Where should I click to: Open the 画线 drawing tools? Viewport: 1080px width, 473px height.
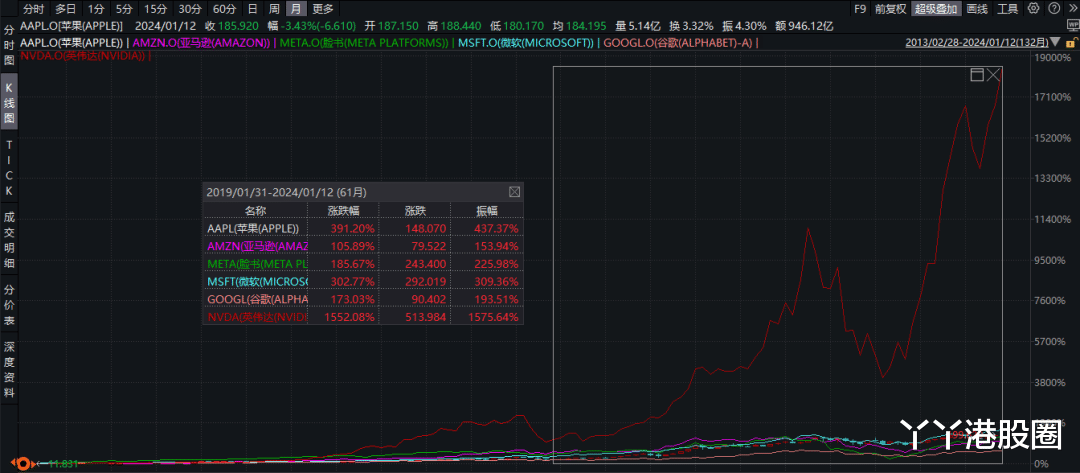(977, 9)
